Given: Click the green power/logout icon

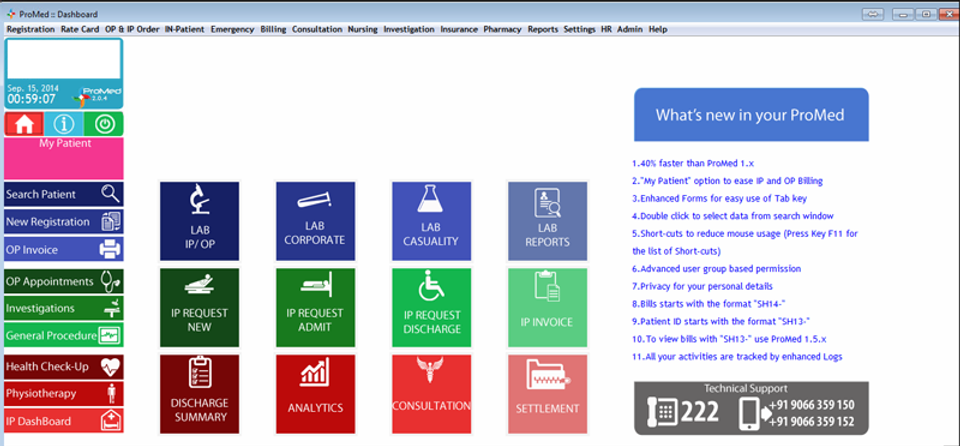Looking at the screenshot, I should (103, 124).
